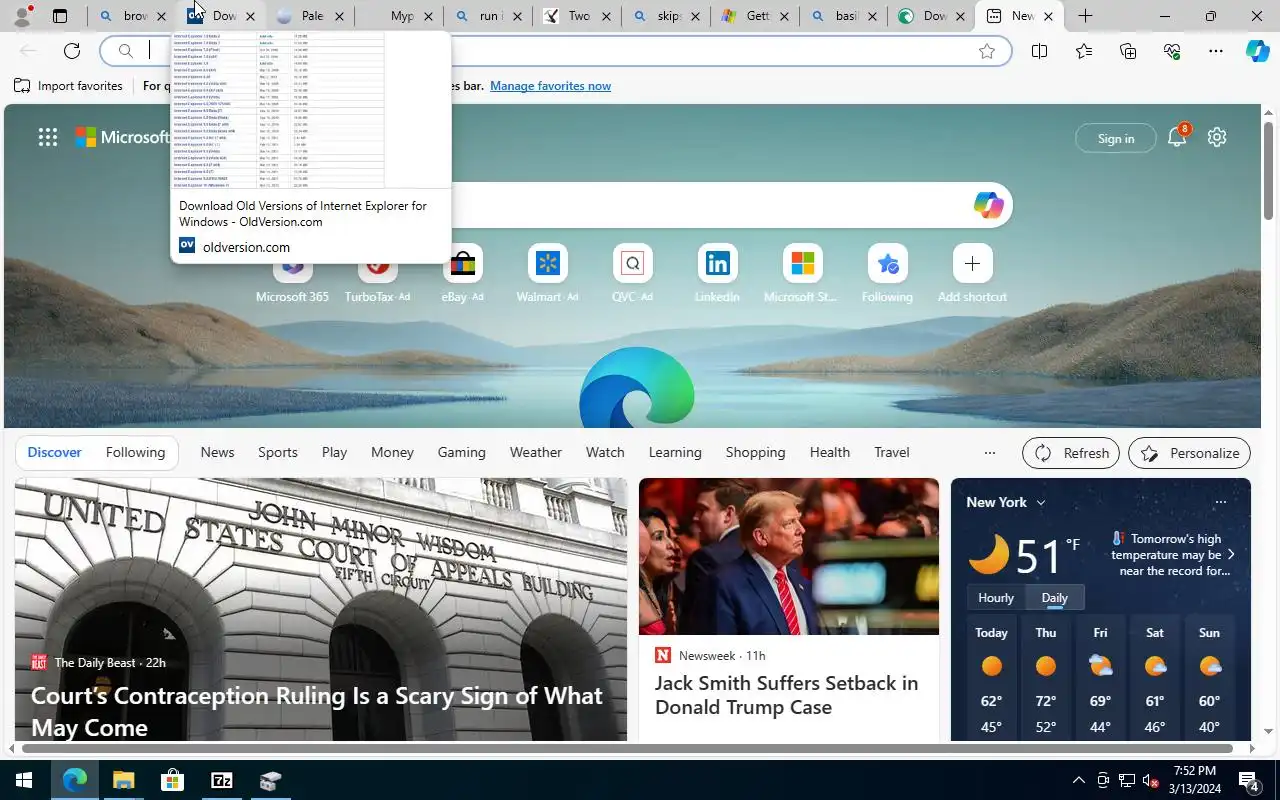Add page to favorites star icon
The width and height of the screenshot is (1280, 800).
(987, 51)
